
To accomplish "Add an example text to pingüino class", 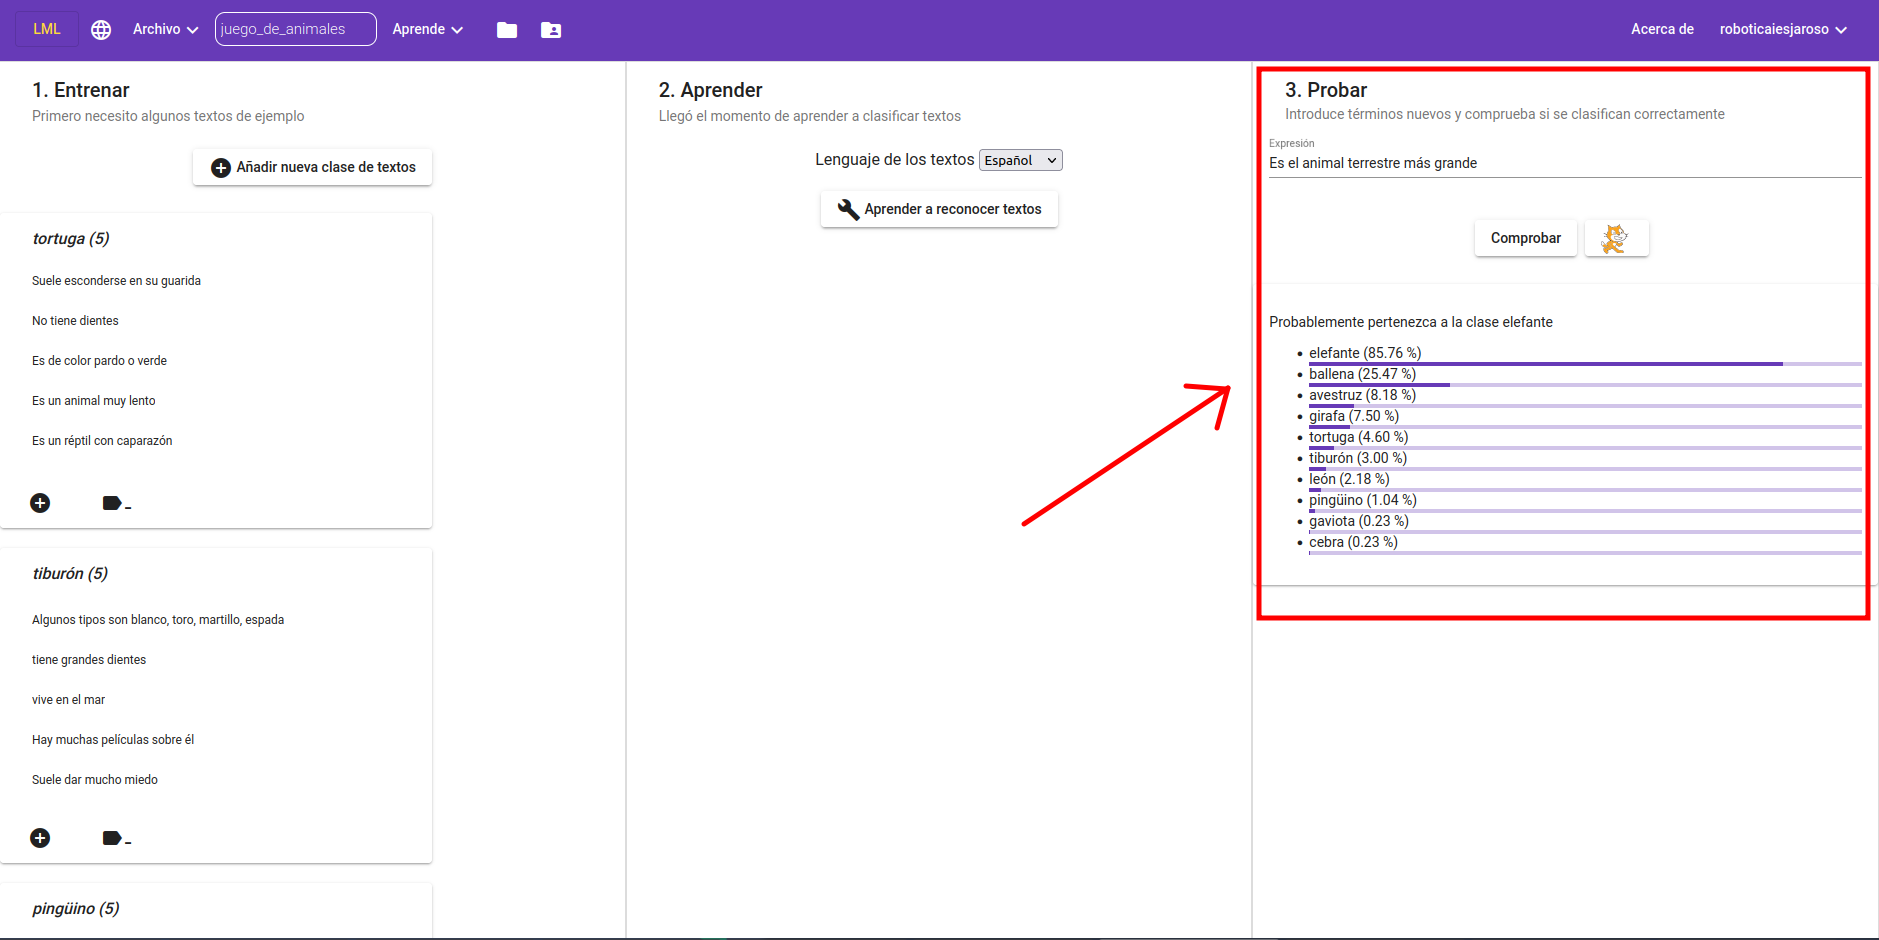I will tap(40, 935).
